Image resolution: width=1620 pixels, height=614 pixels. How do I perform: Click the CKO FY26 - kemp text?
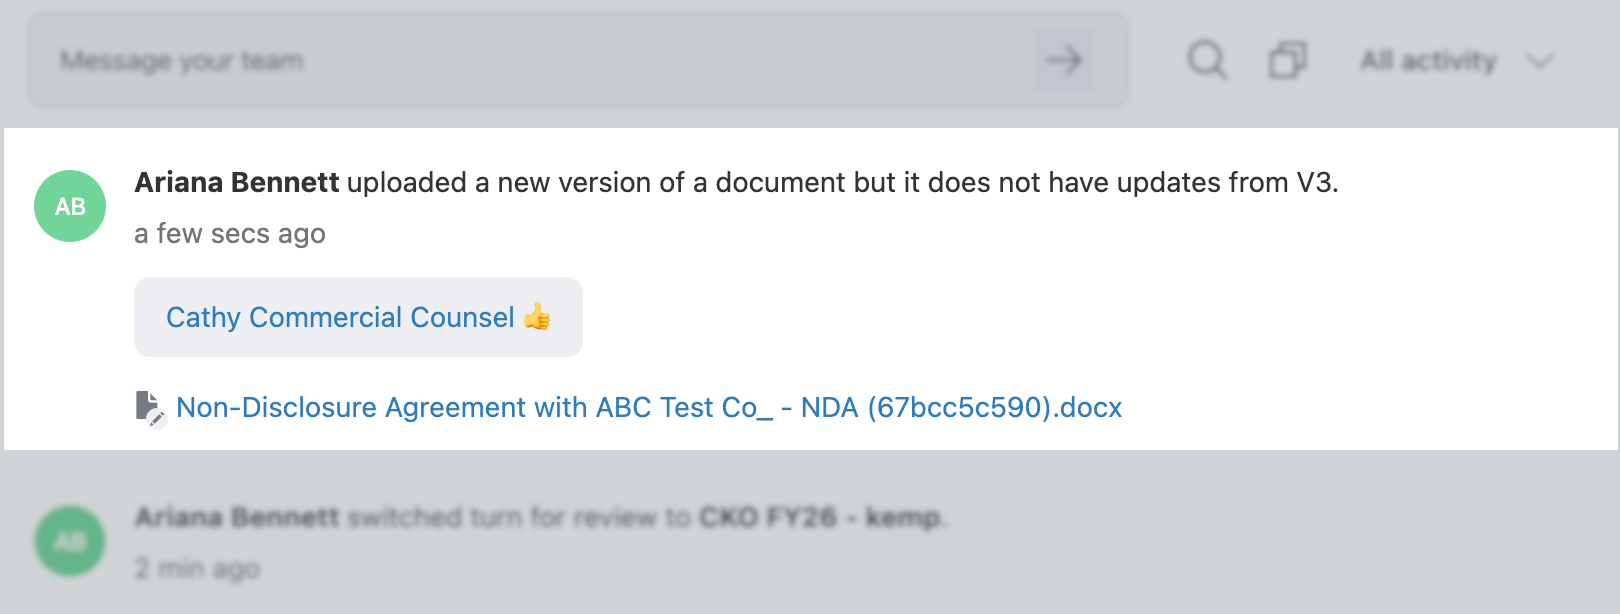(x=820, y=517)
